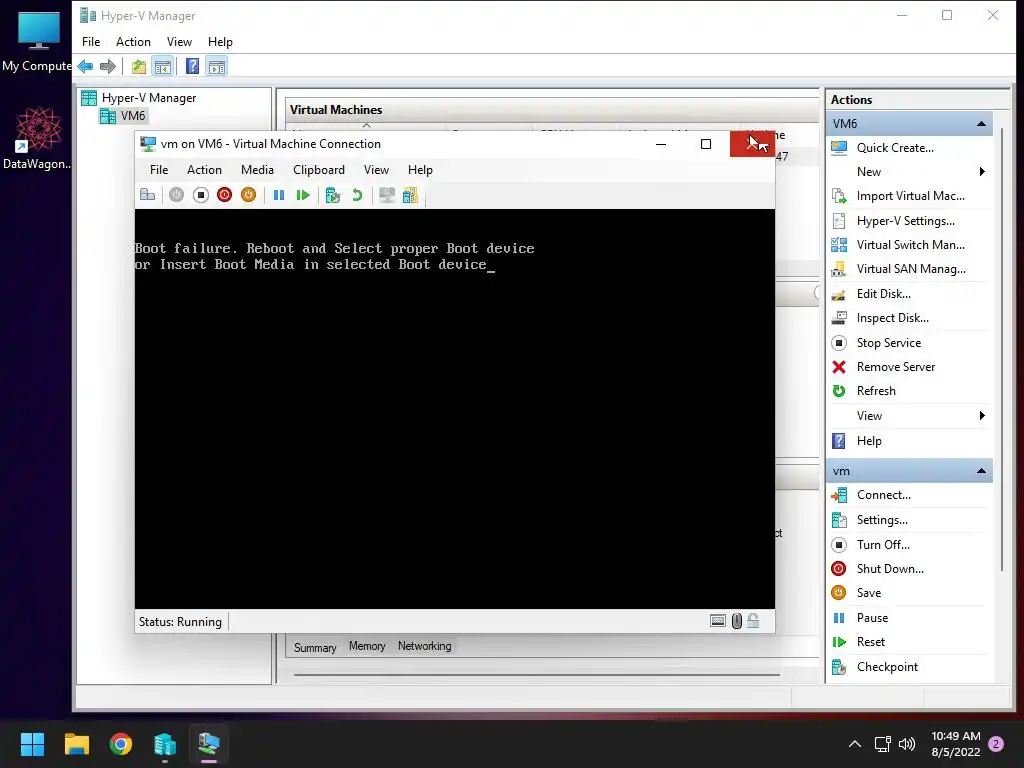
Task: Switch to the Summary tab
Action: pos(315,647)
